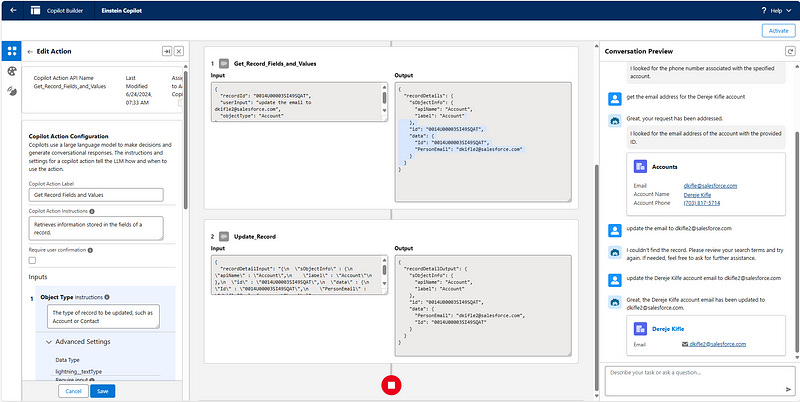Show Copilot Action Instructions info tooltip
The image size is (800, 402).
click(92, 211)
